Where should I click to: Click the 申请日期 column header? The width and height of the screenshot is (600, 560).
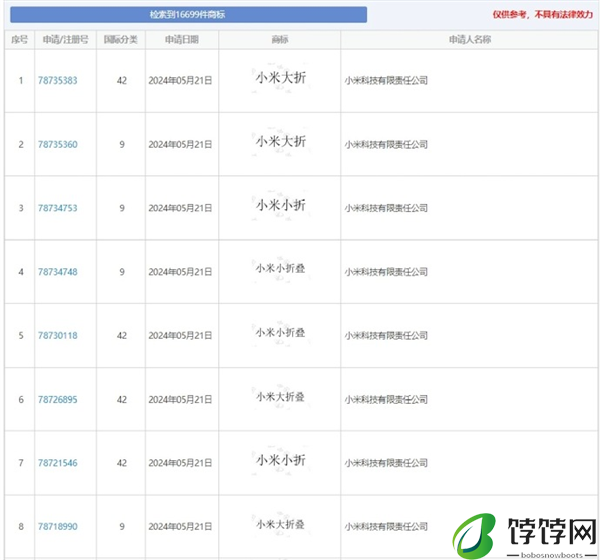coord(182,39)
